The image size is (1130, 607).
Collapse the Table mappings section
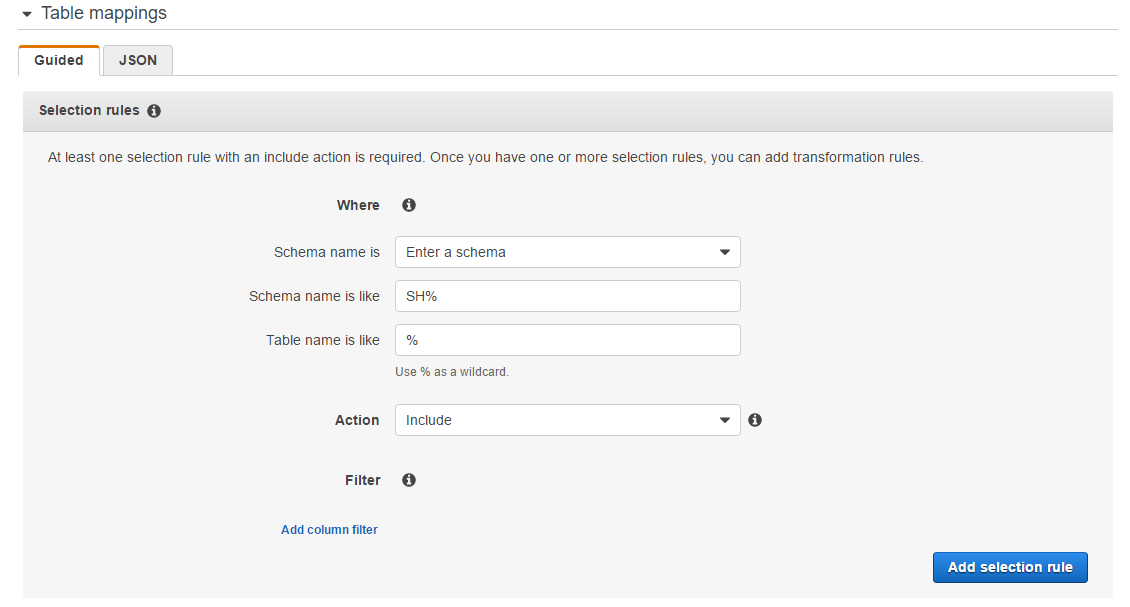click(x=26, y=13)
